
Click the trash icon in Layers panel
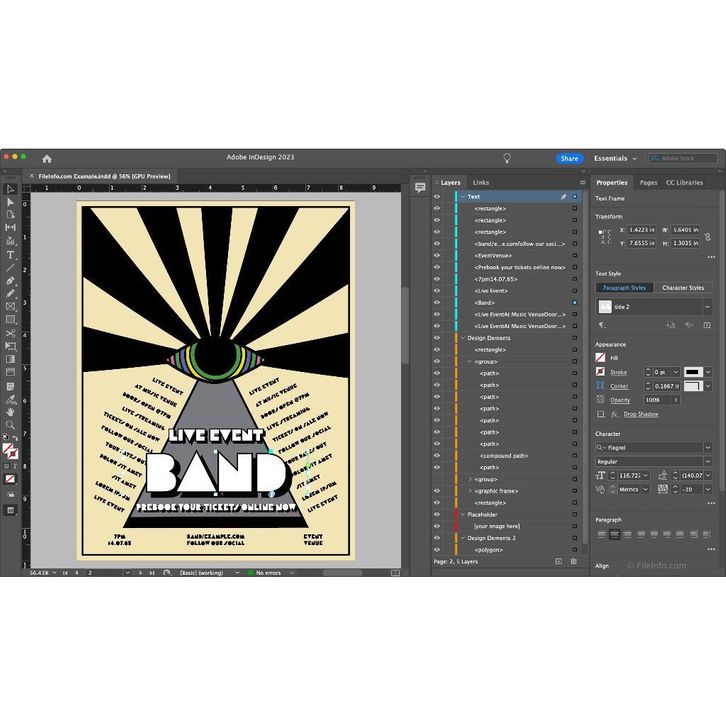pos(574,562)
